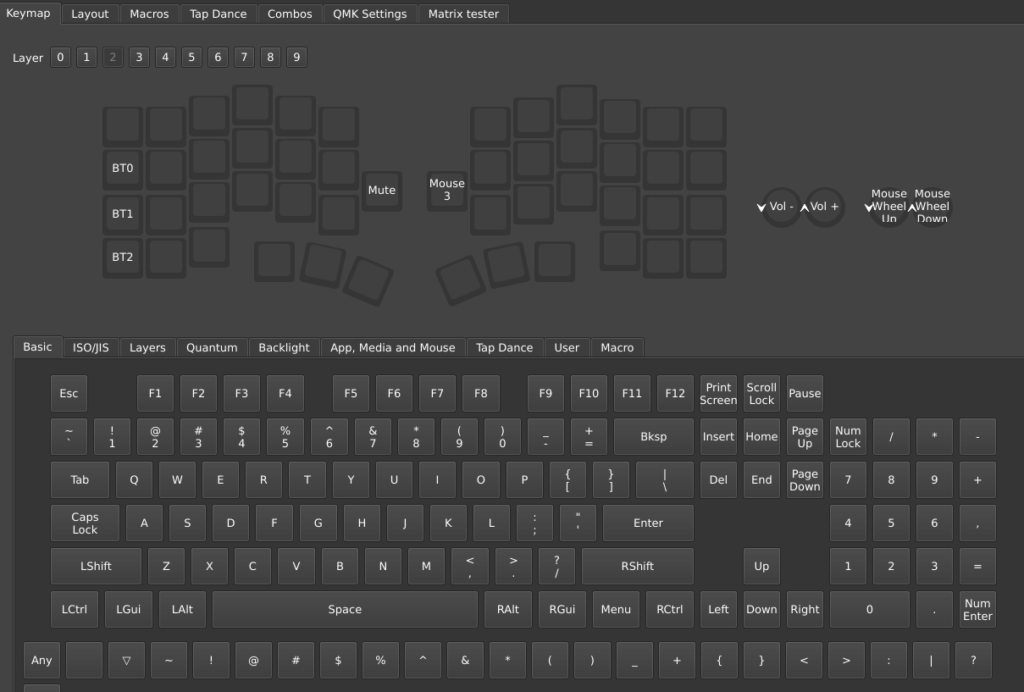
Task: Assign the Space keycode
Action: [345, 609]
